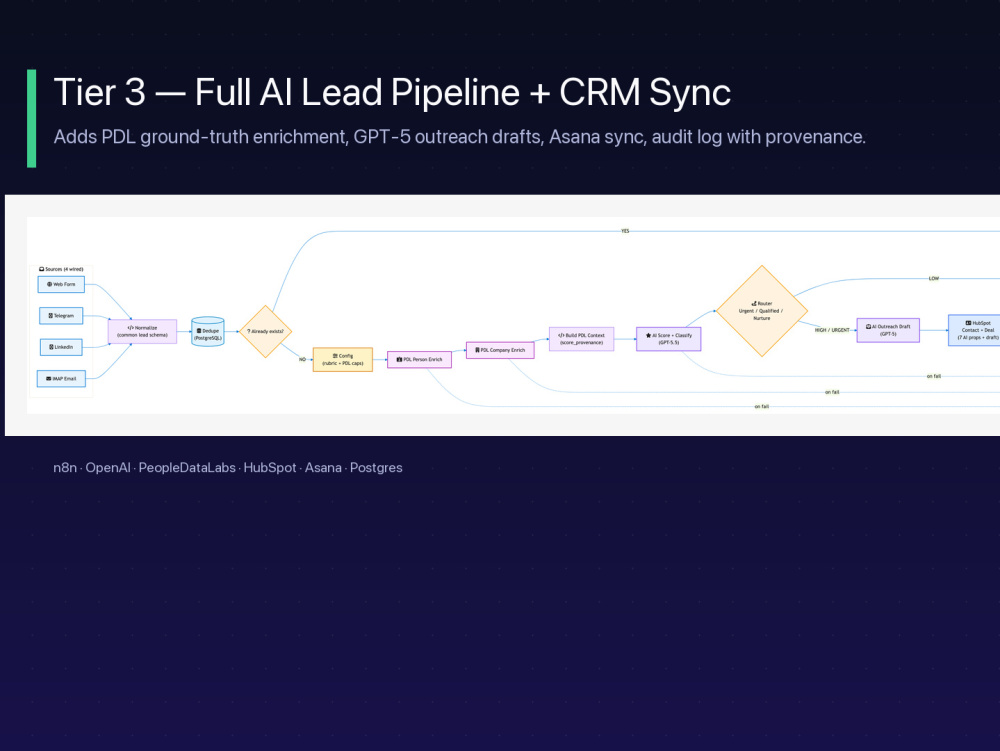The height and width of the screenshot is (751, 1000).
Task: Select the Dedupe PostgreSQL database node
Action: tap(208, 332)
